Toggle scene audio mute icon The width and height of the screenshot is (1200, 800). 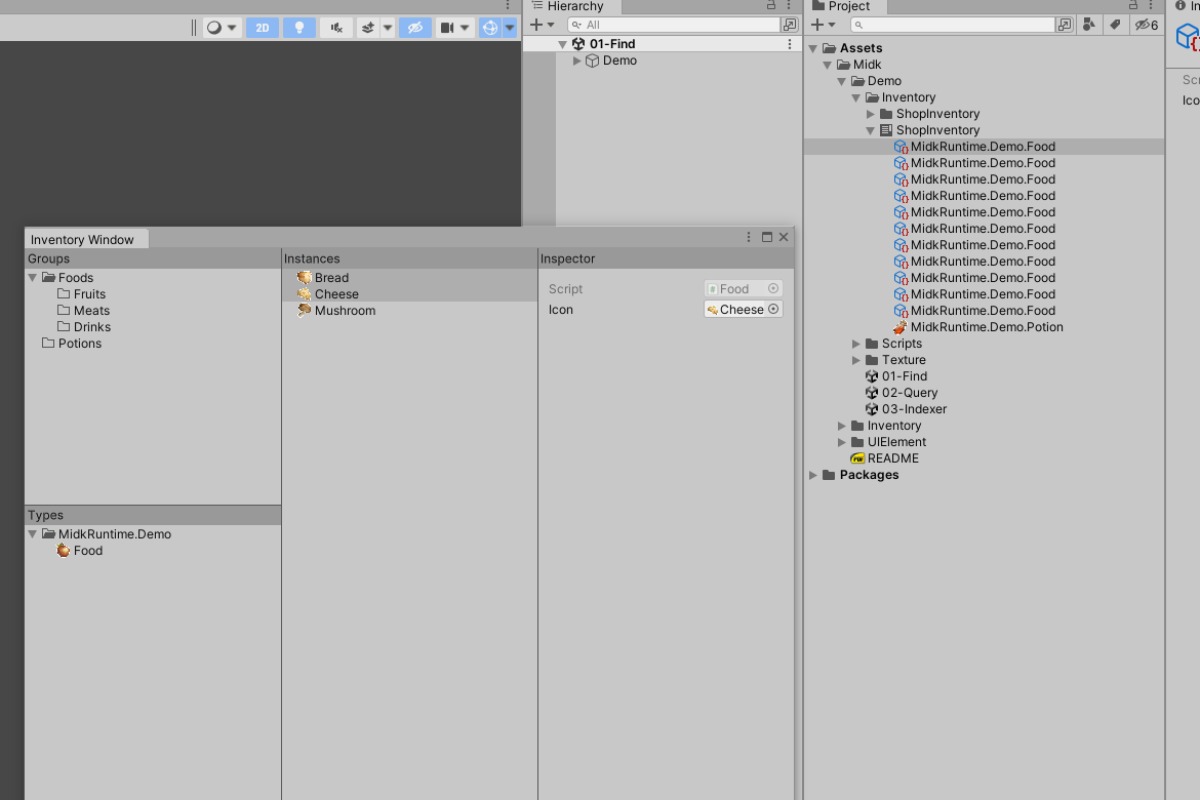click(x=336, y=27)
